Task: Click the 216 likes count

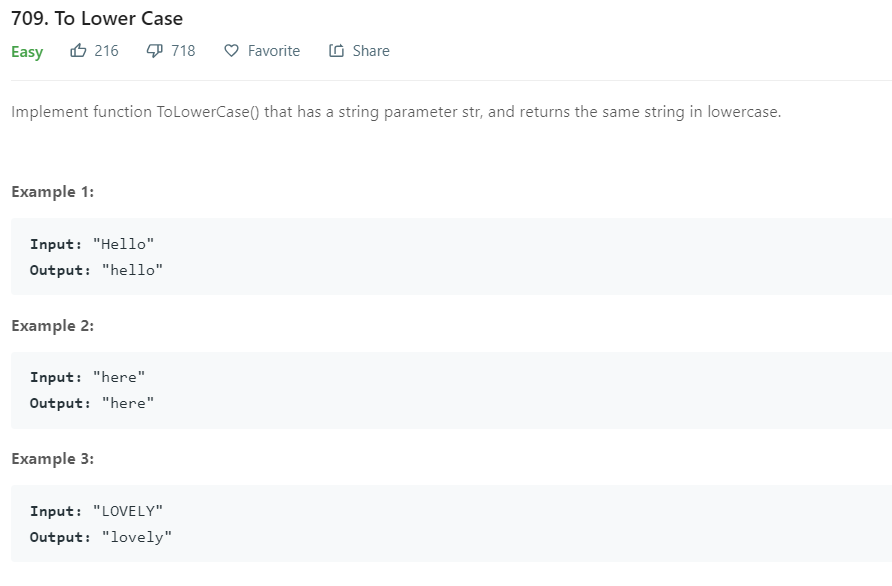Action: (x=106, y=51)
